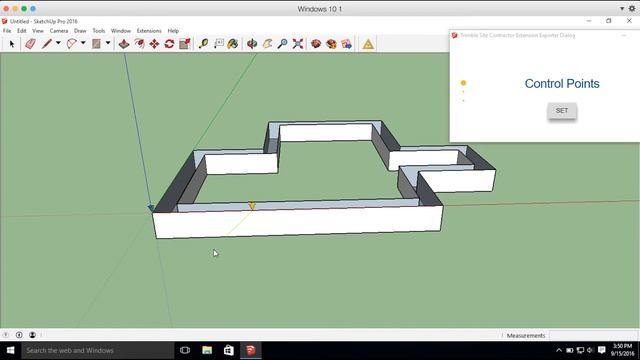640x360 pixels.
Task: Select the arrow Select tool
Action: [x=12, y=44]
